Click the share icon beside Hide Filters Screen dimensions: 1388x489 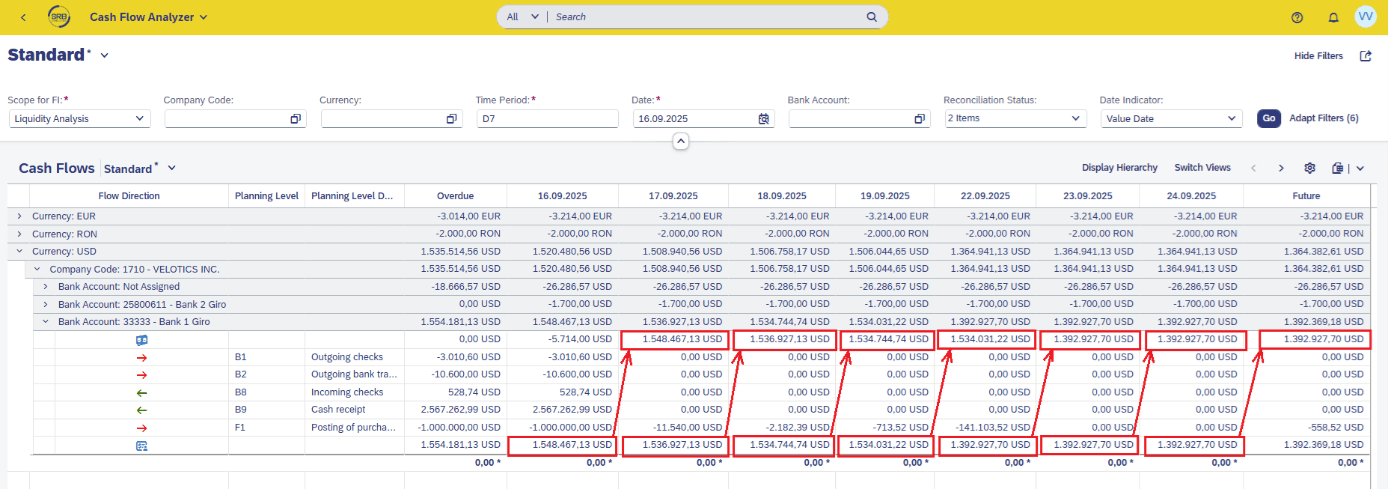point(1366,56)
